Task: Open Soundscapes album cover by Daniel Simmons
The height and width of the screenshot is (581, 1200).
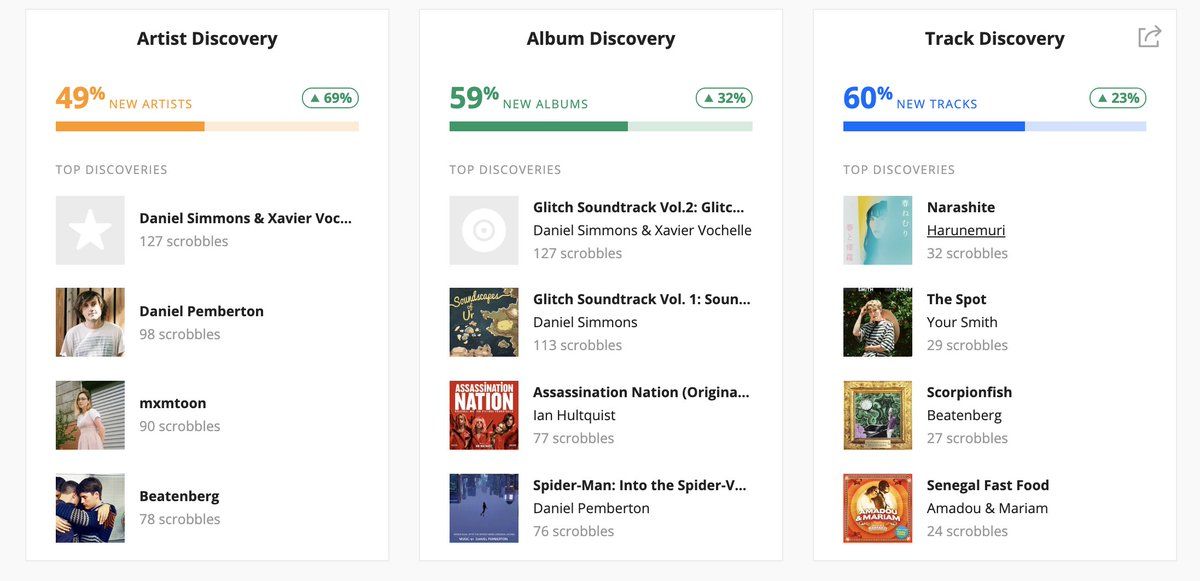Action: point(484,322)
